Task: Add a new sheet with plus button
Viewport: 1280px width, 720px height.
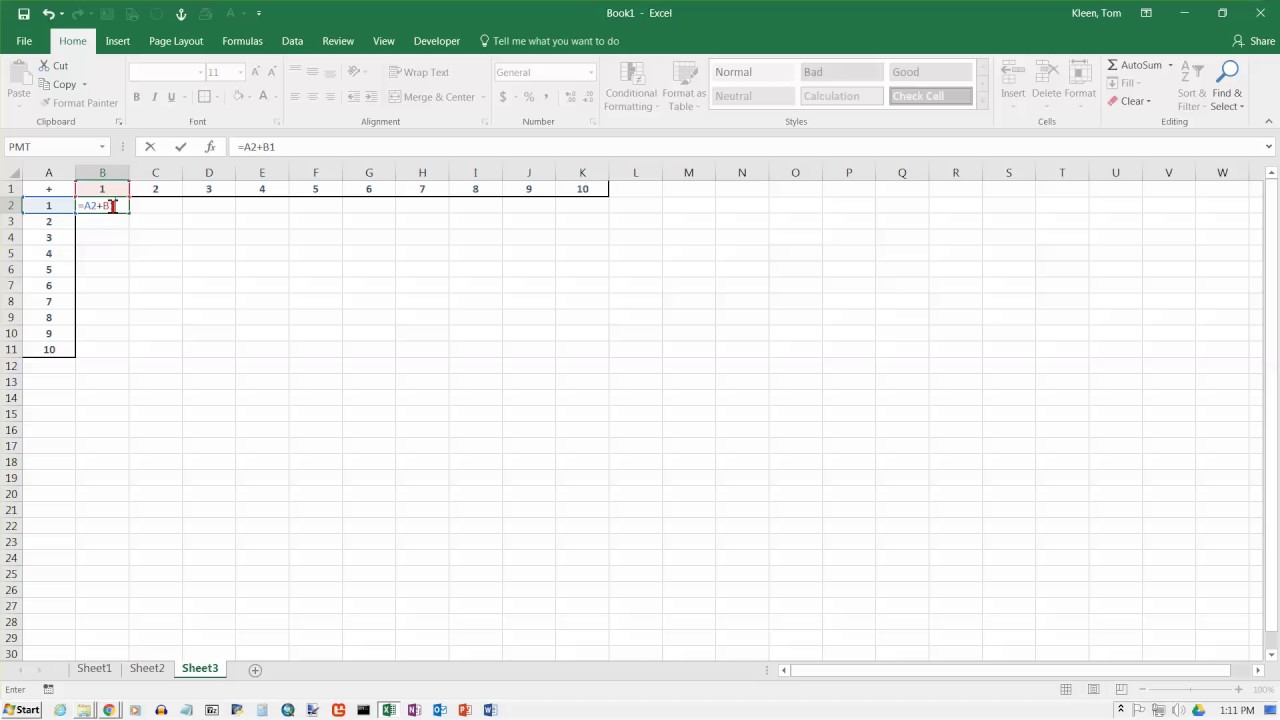Action: pos(255,670)
